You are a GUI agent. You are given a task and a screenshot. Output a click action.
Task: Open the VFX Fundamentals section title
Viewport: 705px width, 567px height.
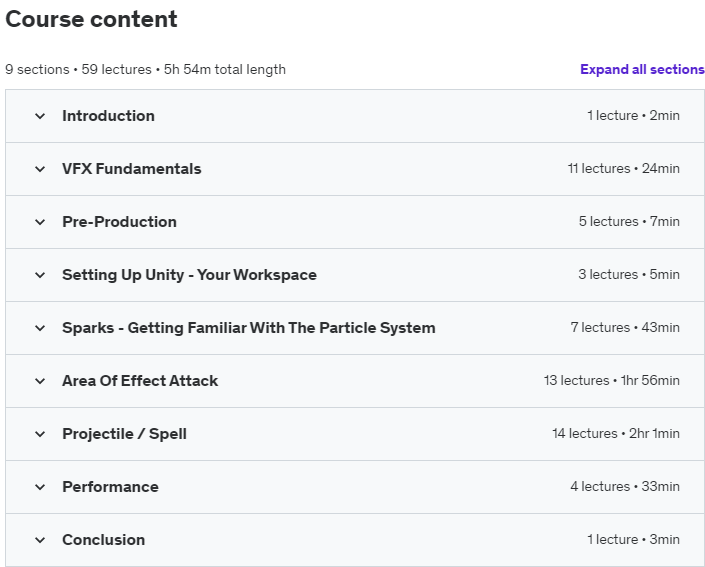pos(132,169)
